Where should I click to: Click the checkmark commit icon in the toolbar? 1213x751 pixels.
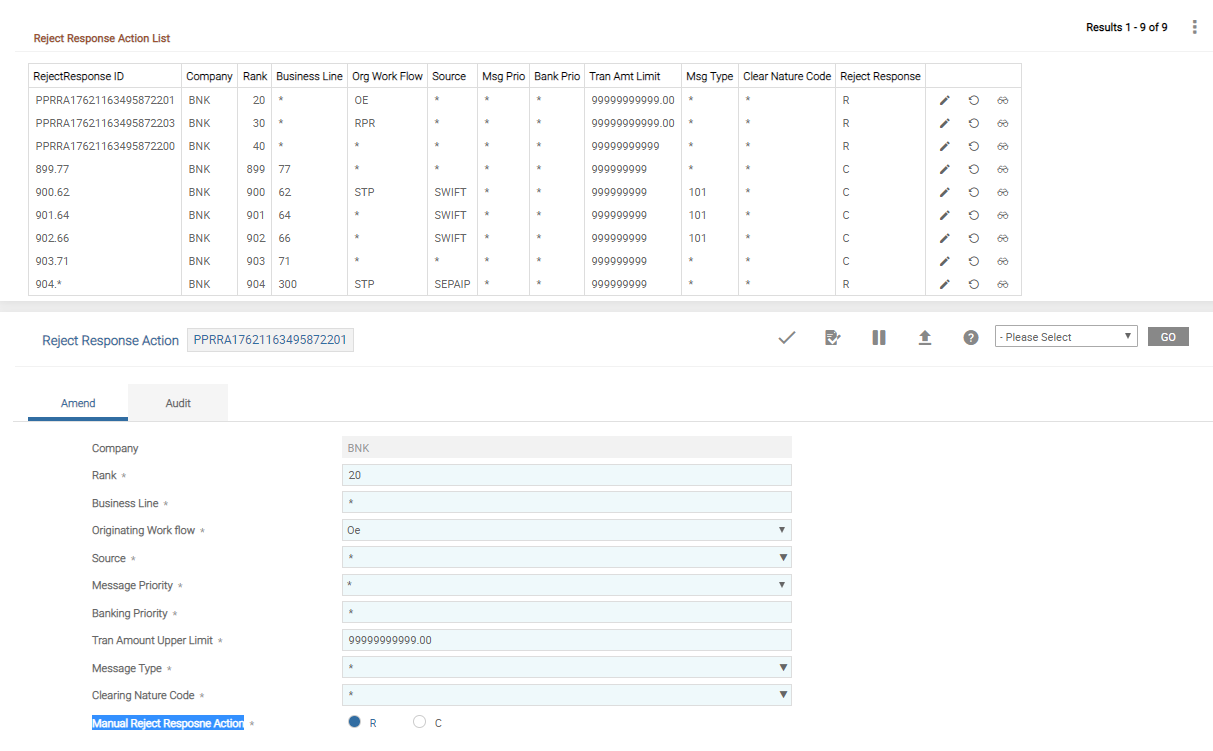[786, 338]
